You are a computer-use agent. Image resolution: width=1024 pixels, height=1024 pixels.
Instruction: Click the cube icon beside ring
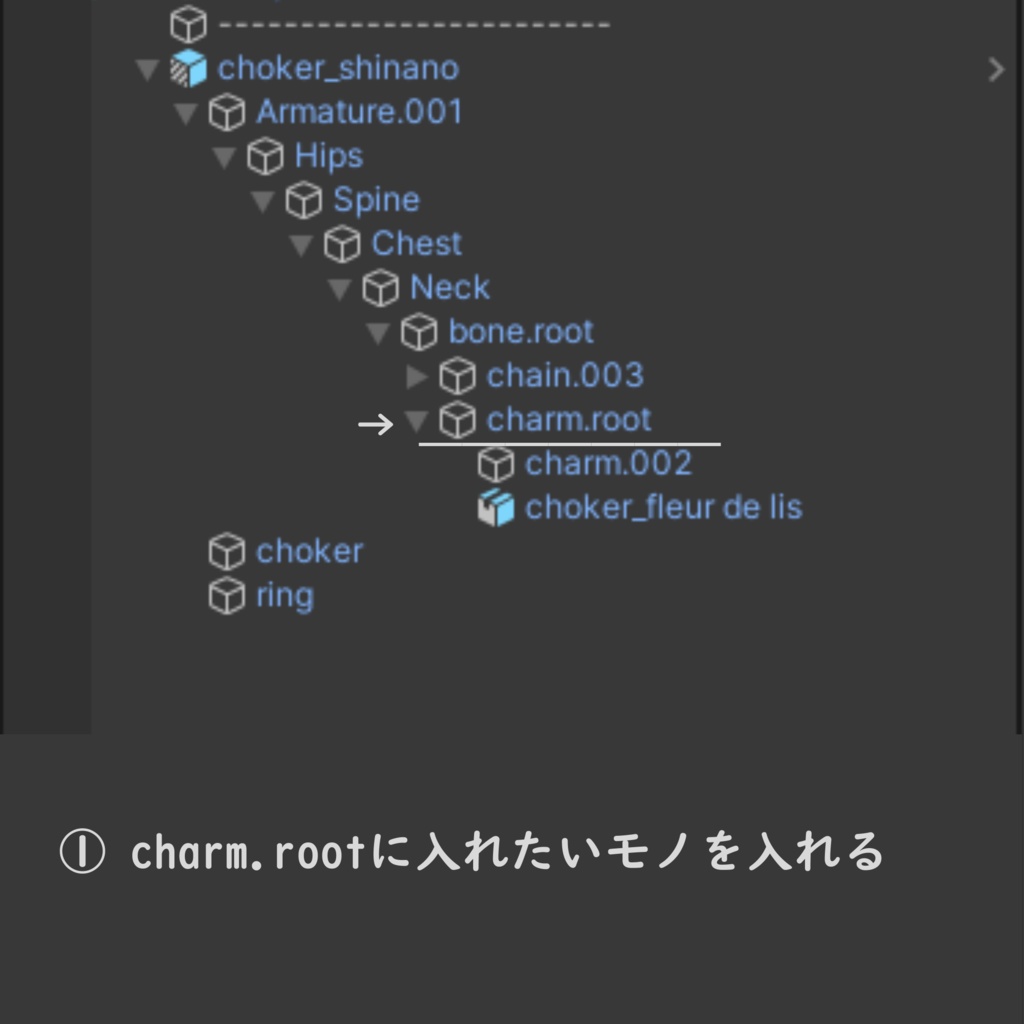[227, 596]
